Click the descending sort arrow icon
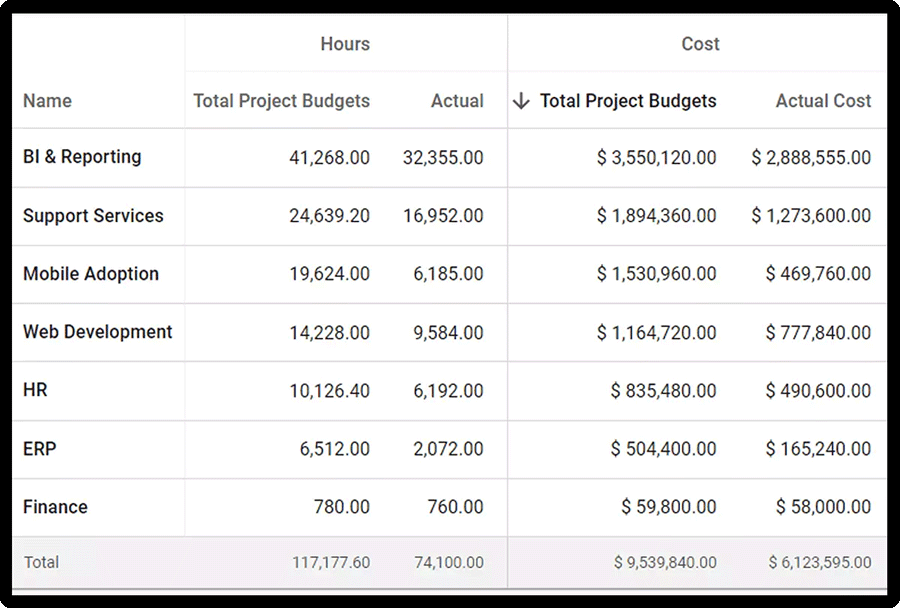Viewport: 900px width, 608px height. [x=521, y=101]
